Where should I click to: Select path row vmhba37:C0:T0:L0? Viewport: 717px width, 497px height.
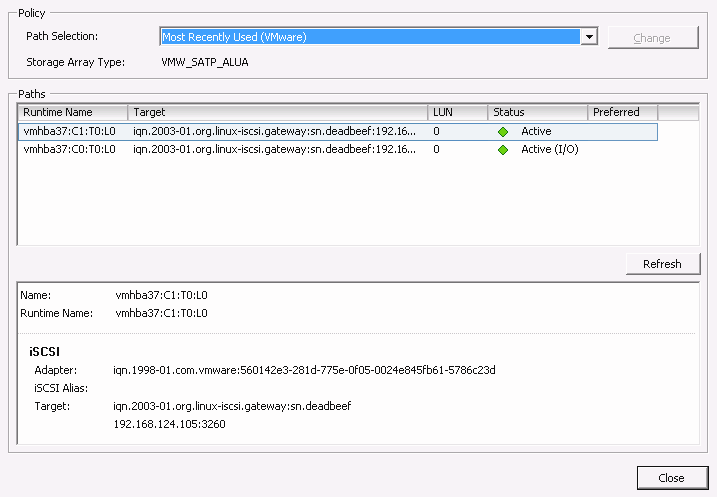coord(69,149)
